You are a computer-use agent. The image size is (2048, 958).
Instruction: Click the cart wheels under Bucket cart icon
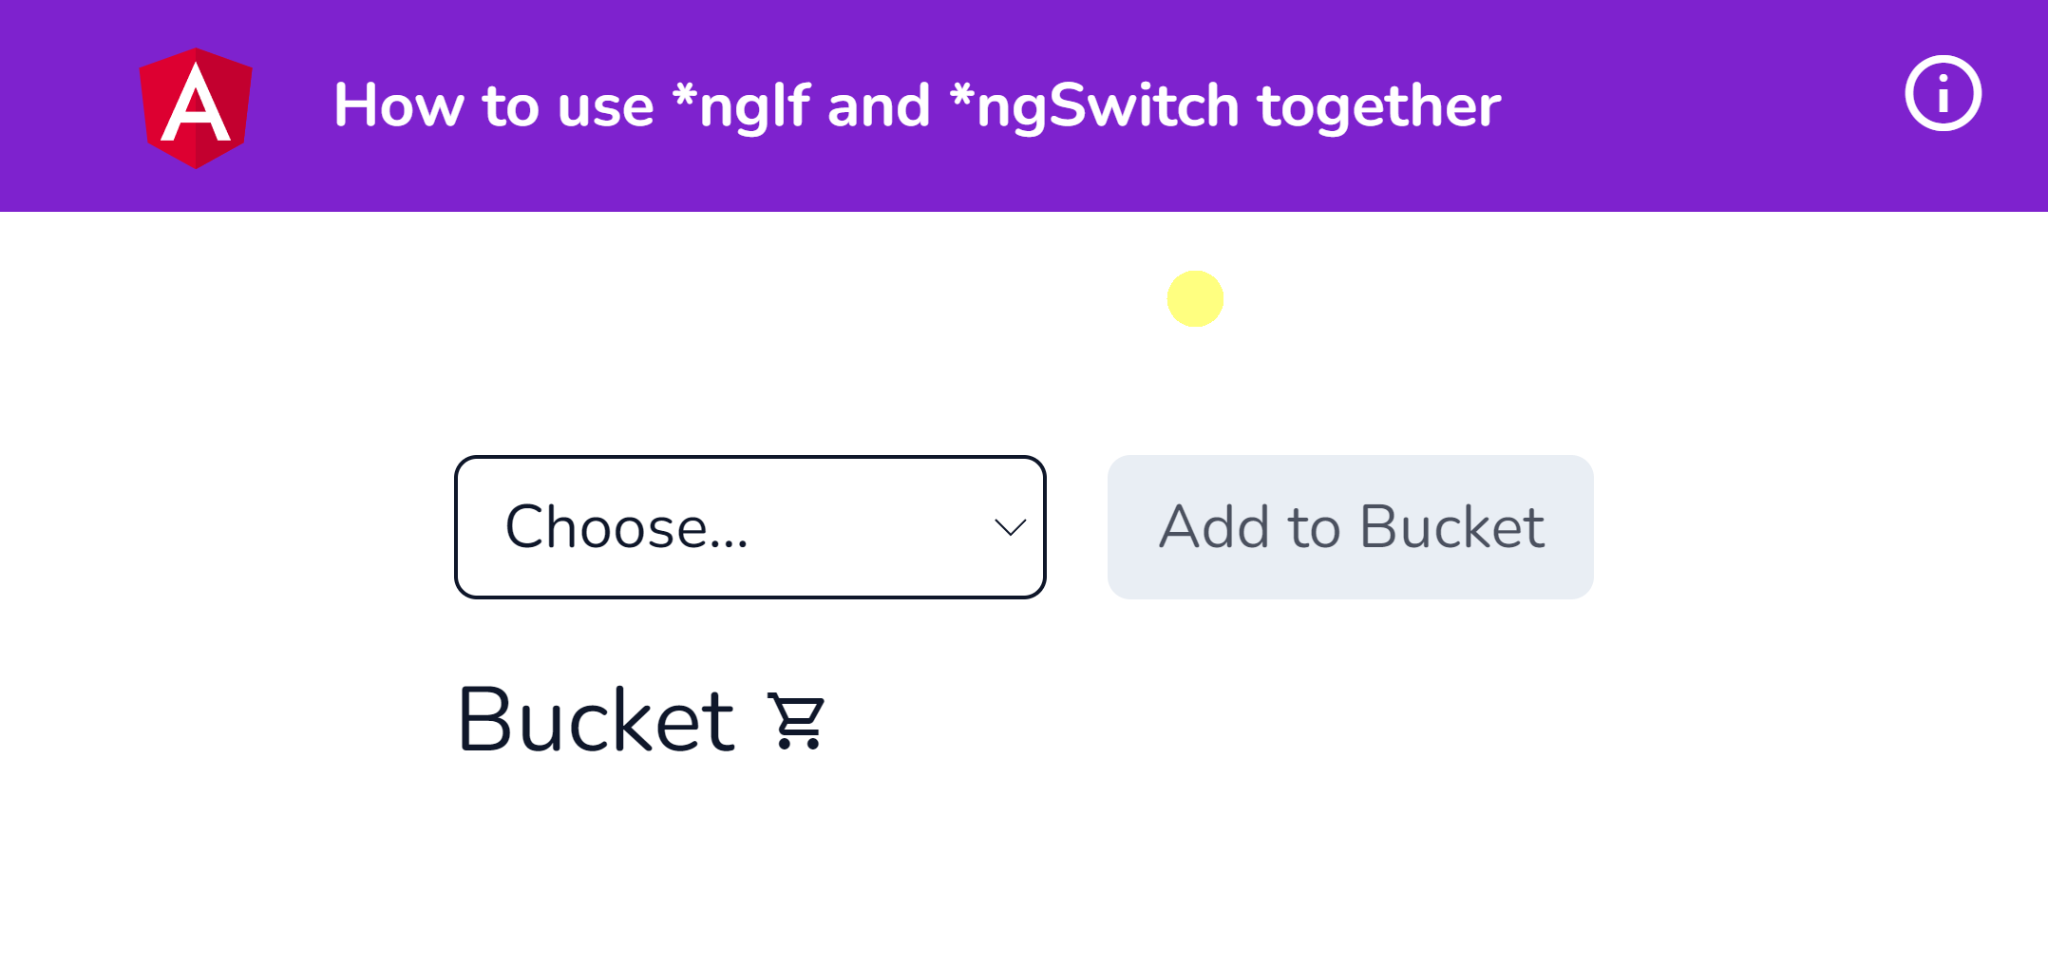(x=799, y=742)
